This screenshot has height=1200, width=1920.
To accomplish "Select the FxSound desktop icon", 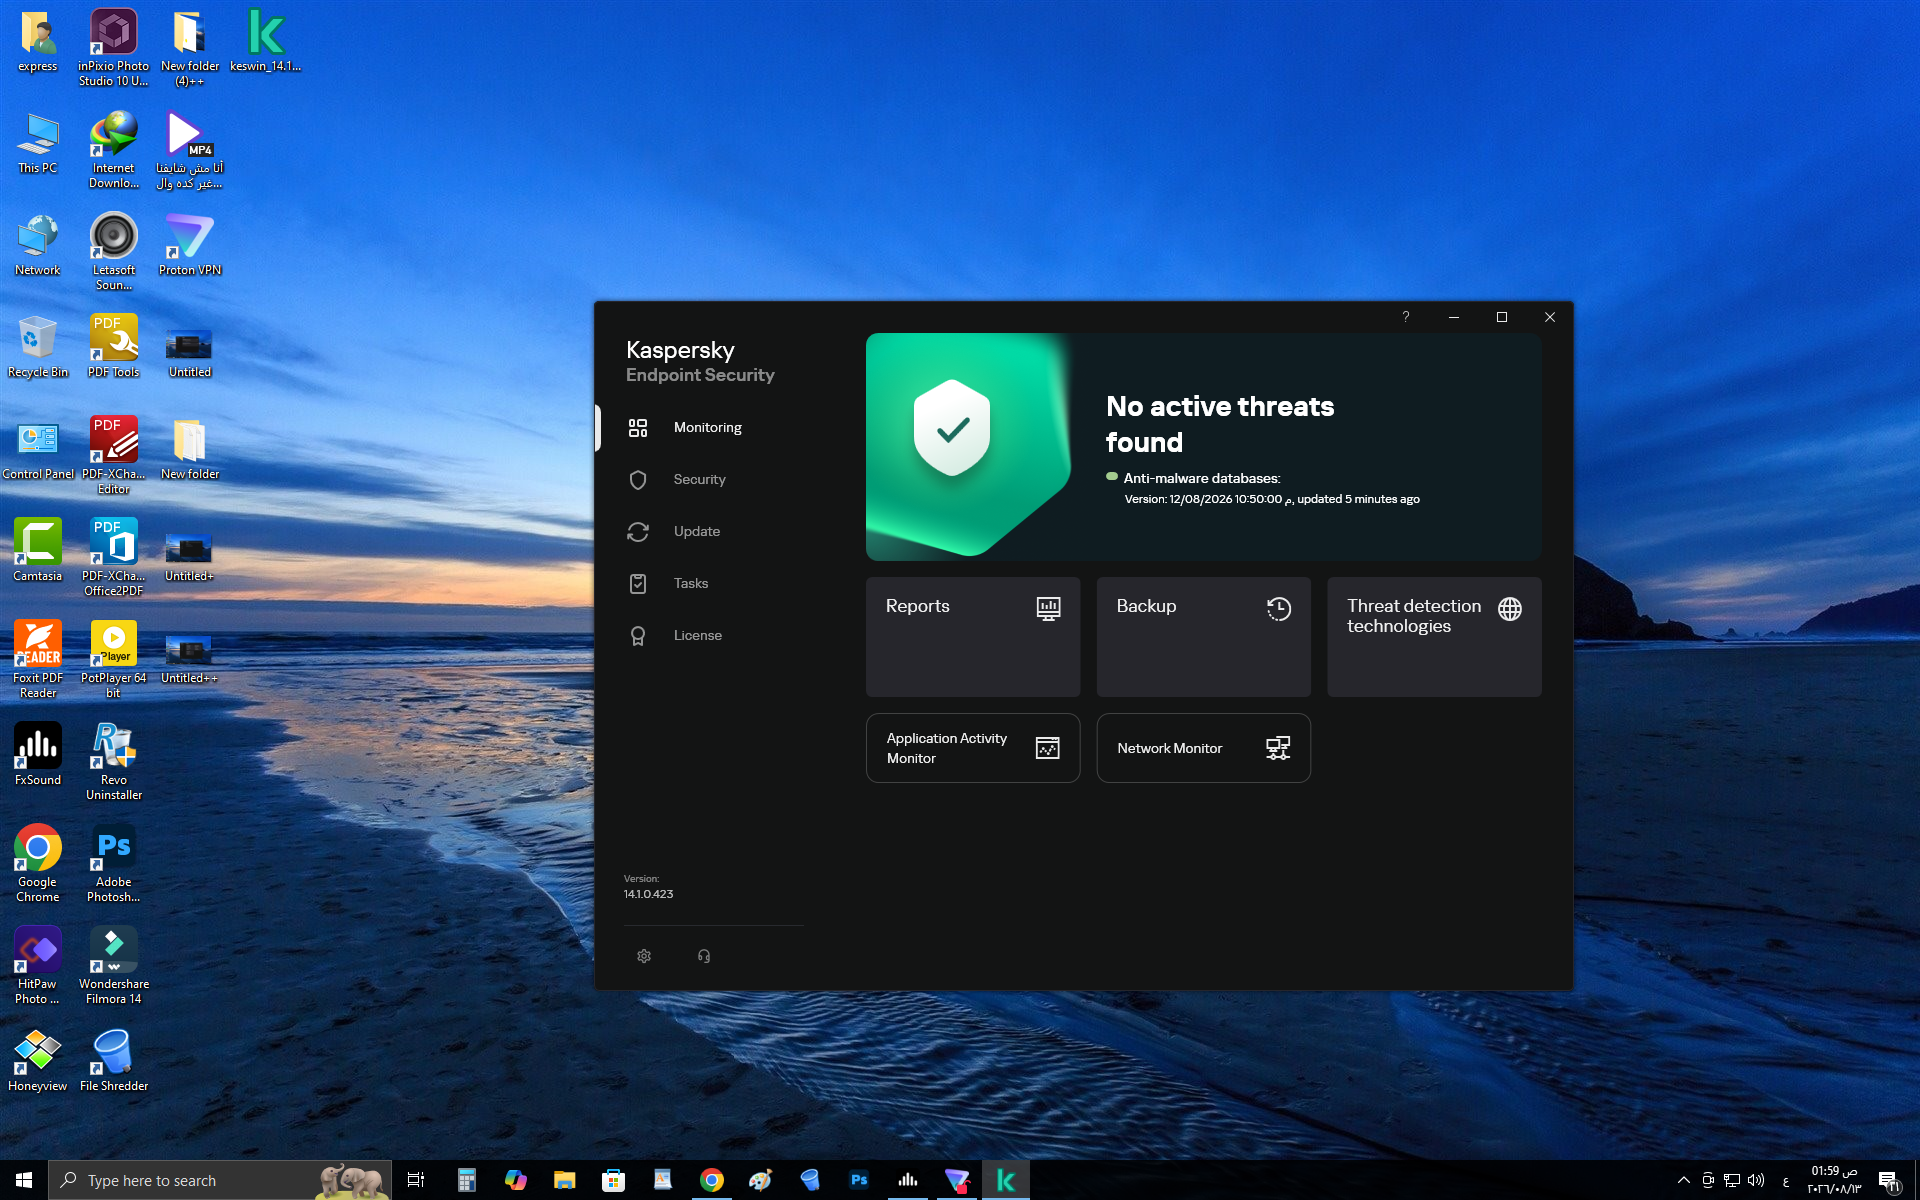I will click(x=37, y=754).
